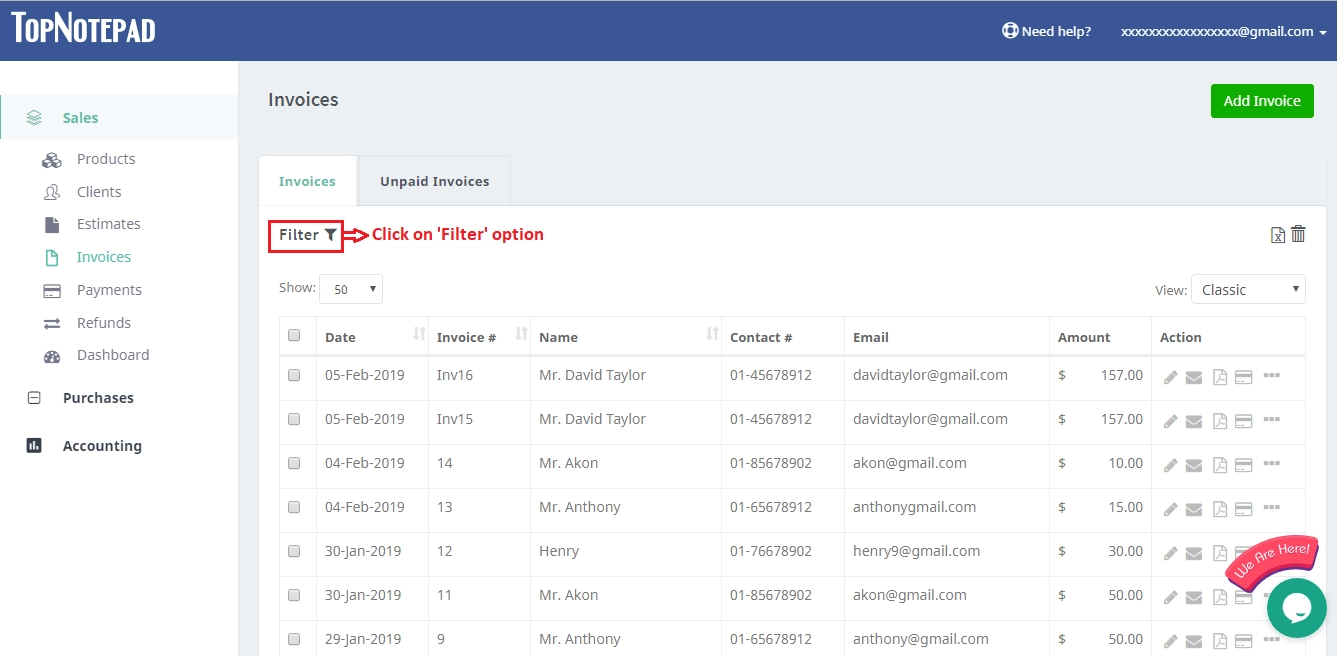The image size is (1340, 660).
Task: Open the View Classic dropdown
Action: click(x=1247, y=289)
